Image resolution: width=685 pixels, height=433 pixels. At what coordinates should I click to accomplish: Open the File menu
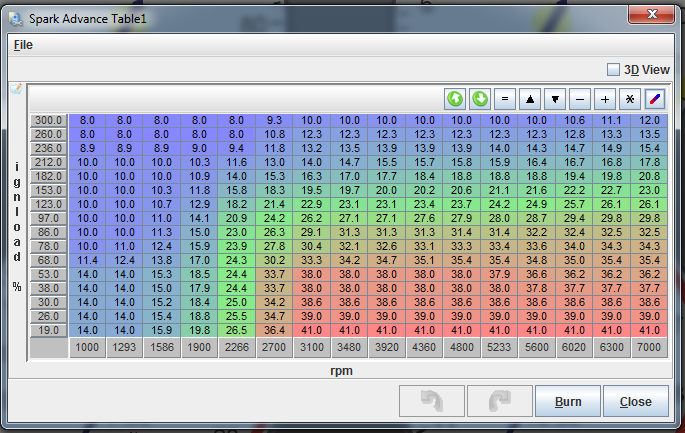pyautogui.click(x=22, y=45)
